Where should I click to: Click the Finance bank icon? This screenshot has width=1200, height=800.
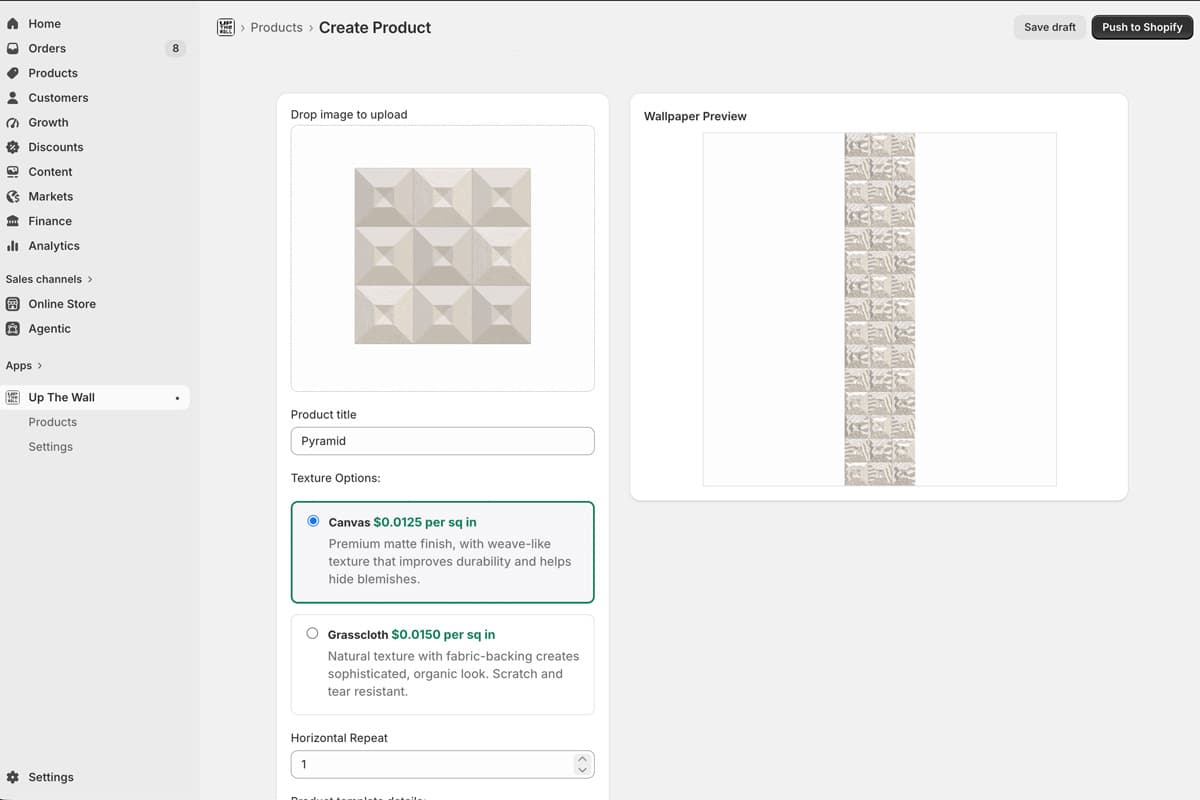click(13, 221)
